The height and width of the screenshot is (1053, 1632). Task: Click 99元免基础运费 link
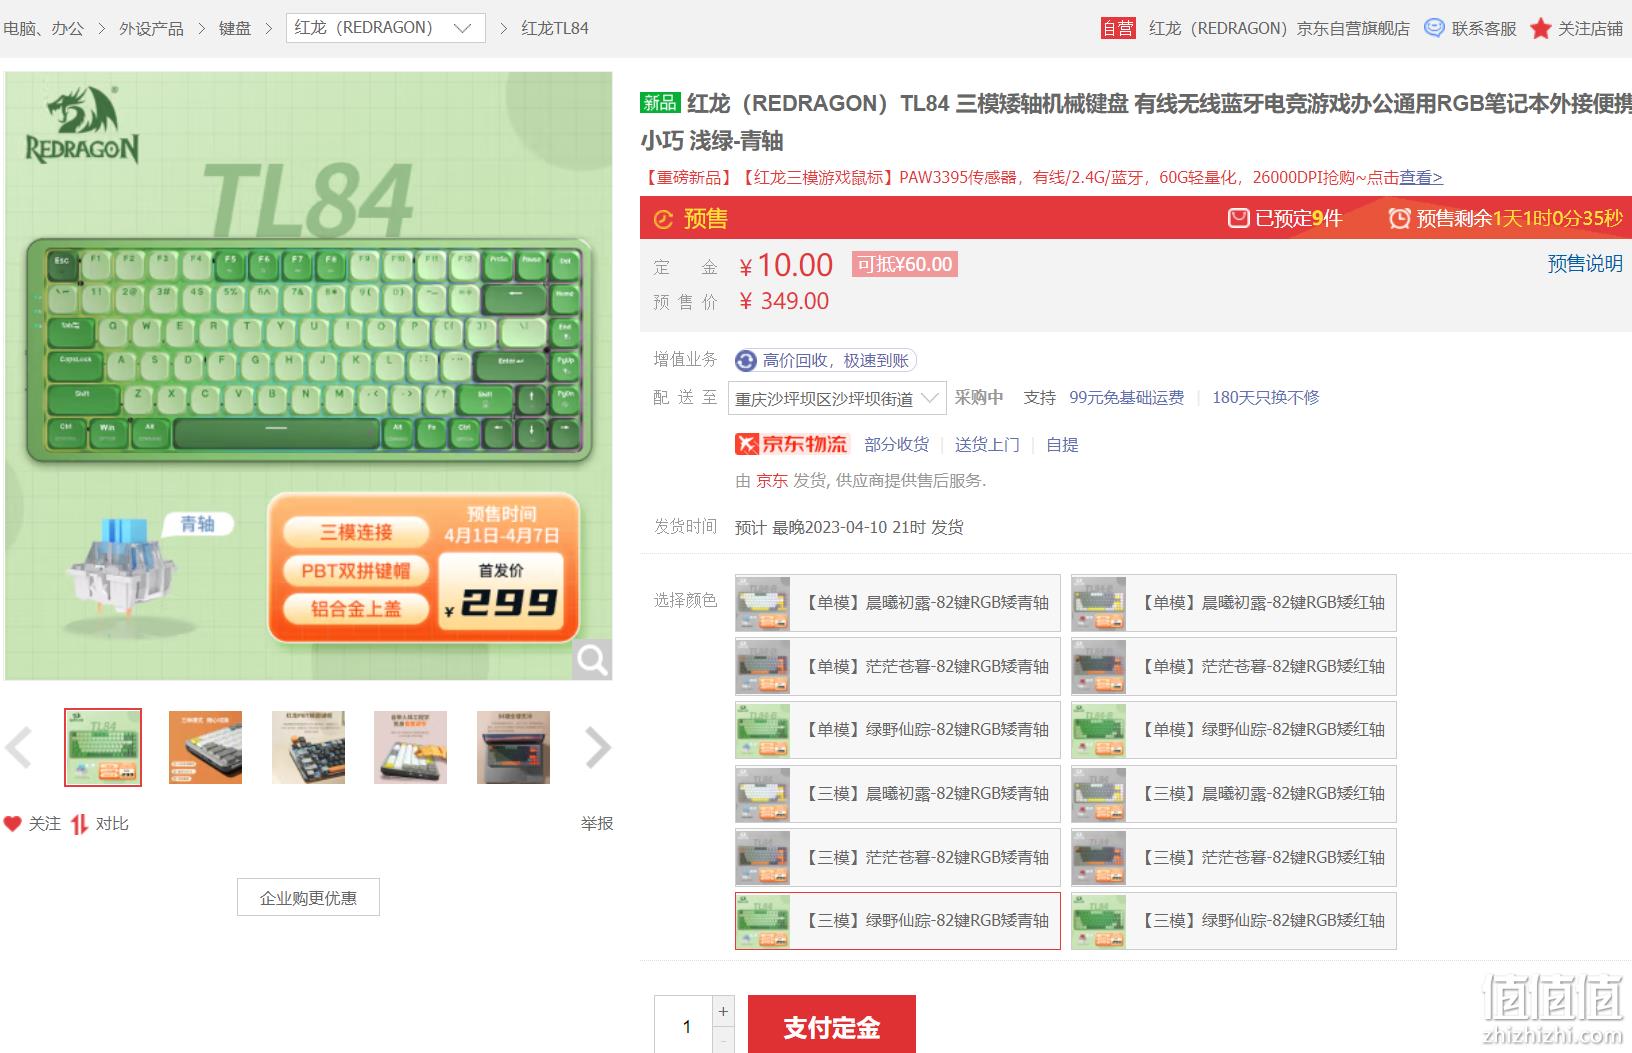point(1127,397)
